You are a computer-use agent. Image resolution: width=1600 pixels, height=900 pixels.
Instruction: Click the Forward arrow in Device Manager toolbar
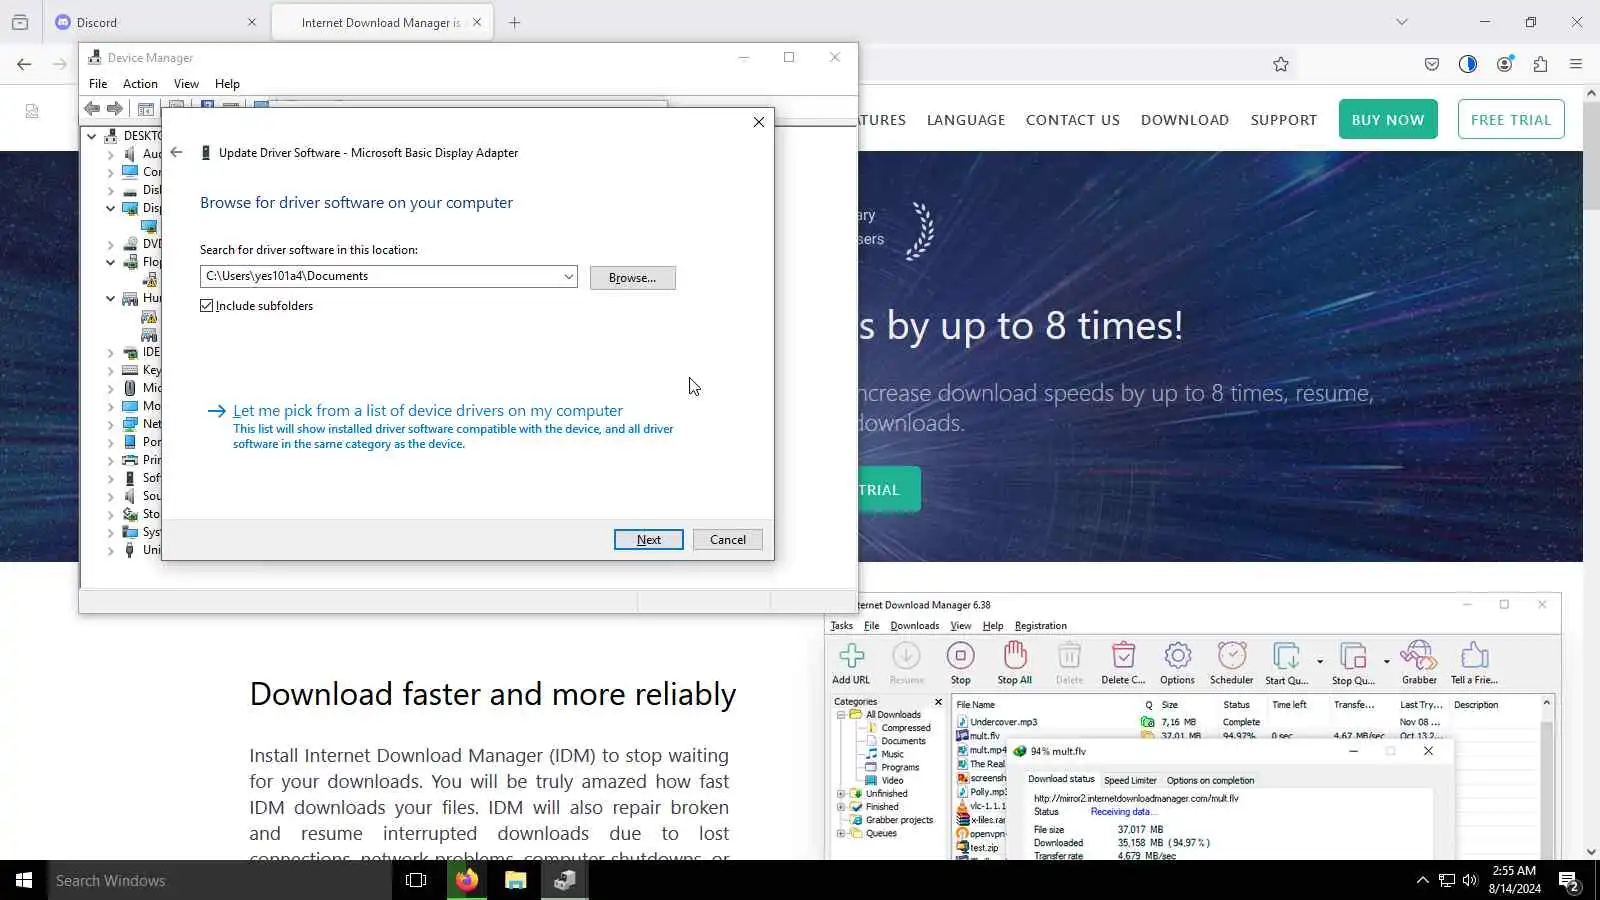tap(115, 108)
